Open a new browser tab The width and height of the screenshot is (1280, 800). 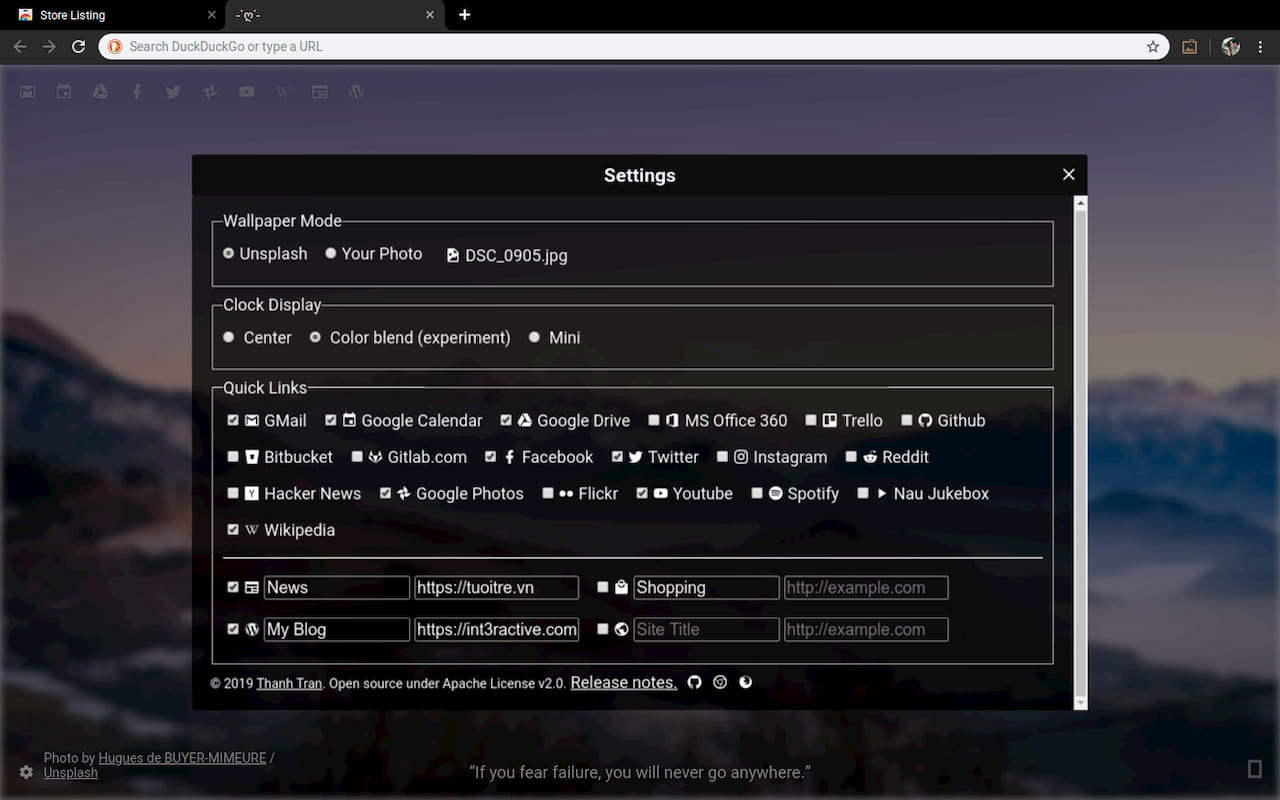pyautogui.click(x=464, y=15)
